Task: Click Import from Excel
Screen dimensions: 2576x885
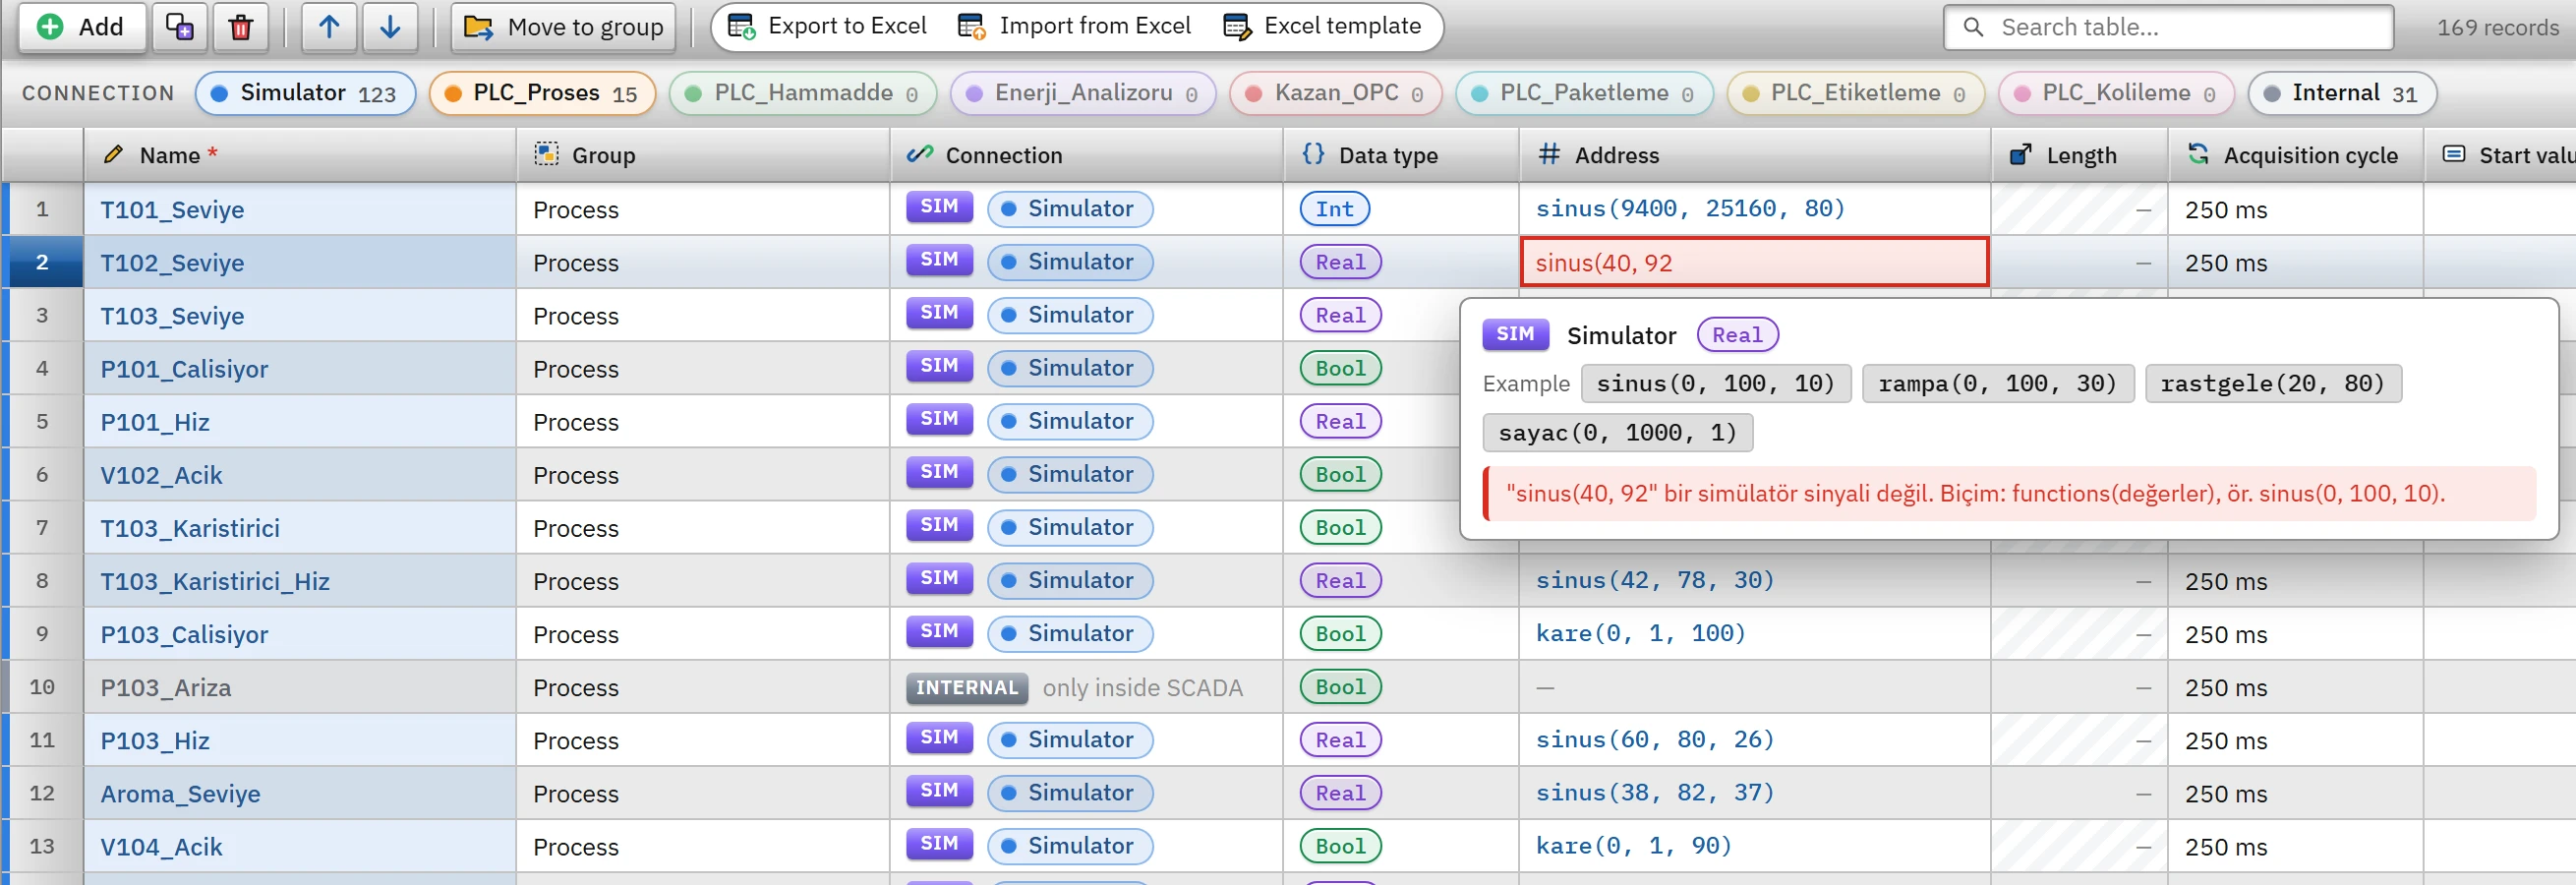Action: (1074, 26)
